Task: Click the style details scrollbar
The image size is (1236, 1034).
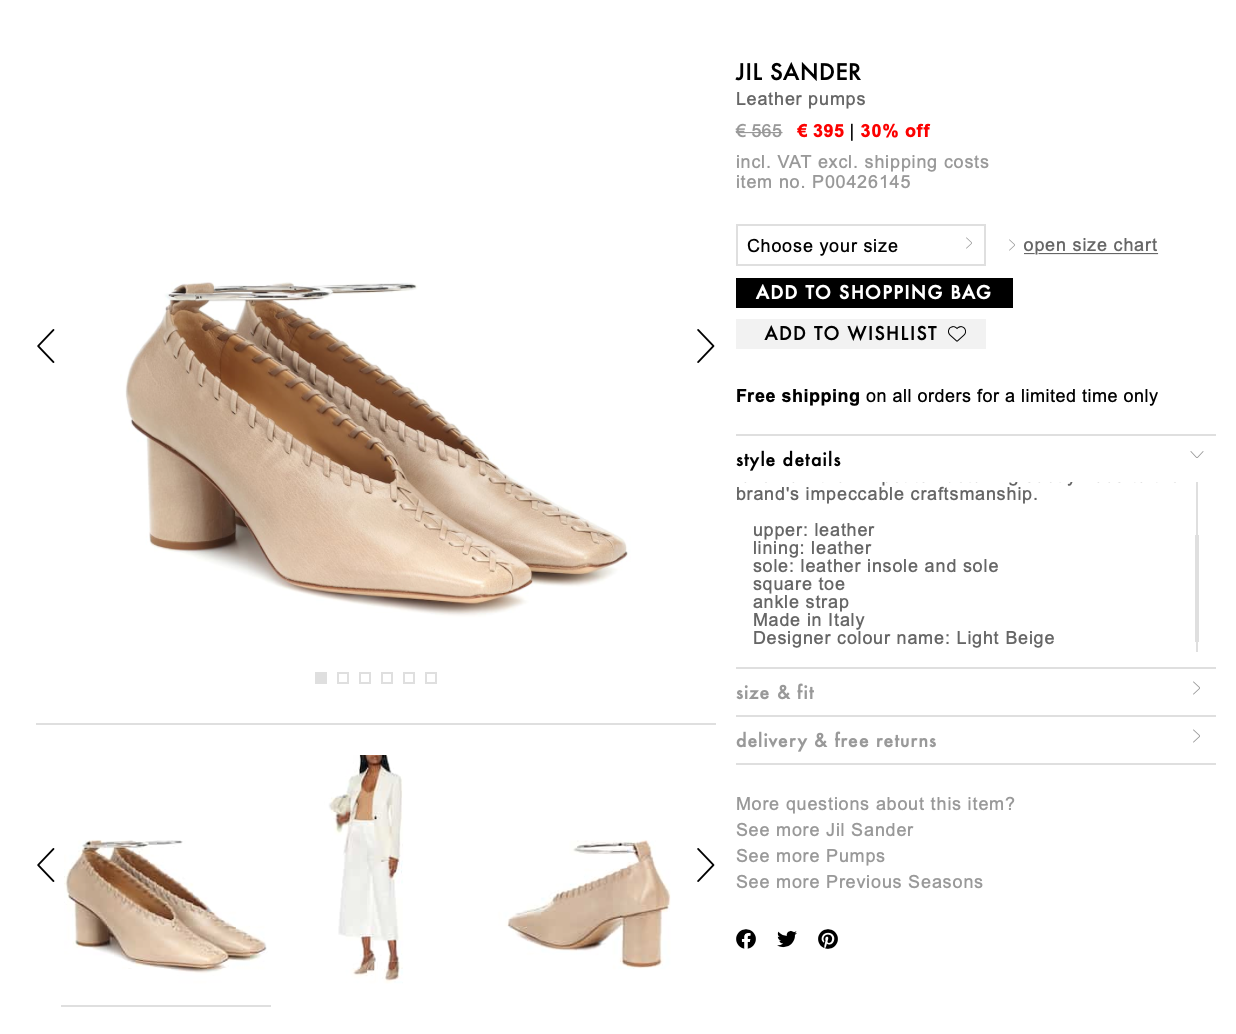Action: pyautogui.click(x=1197, y=590)
